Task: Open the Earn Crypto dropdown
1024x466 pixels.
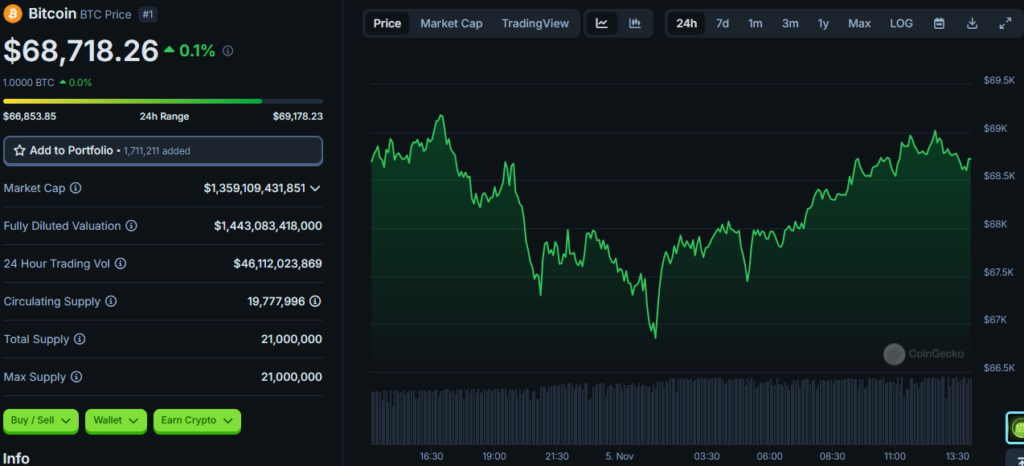Action: coord(197,421)
